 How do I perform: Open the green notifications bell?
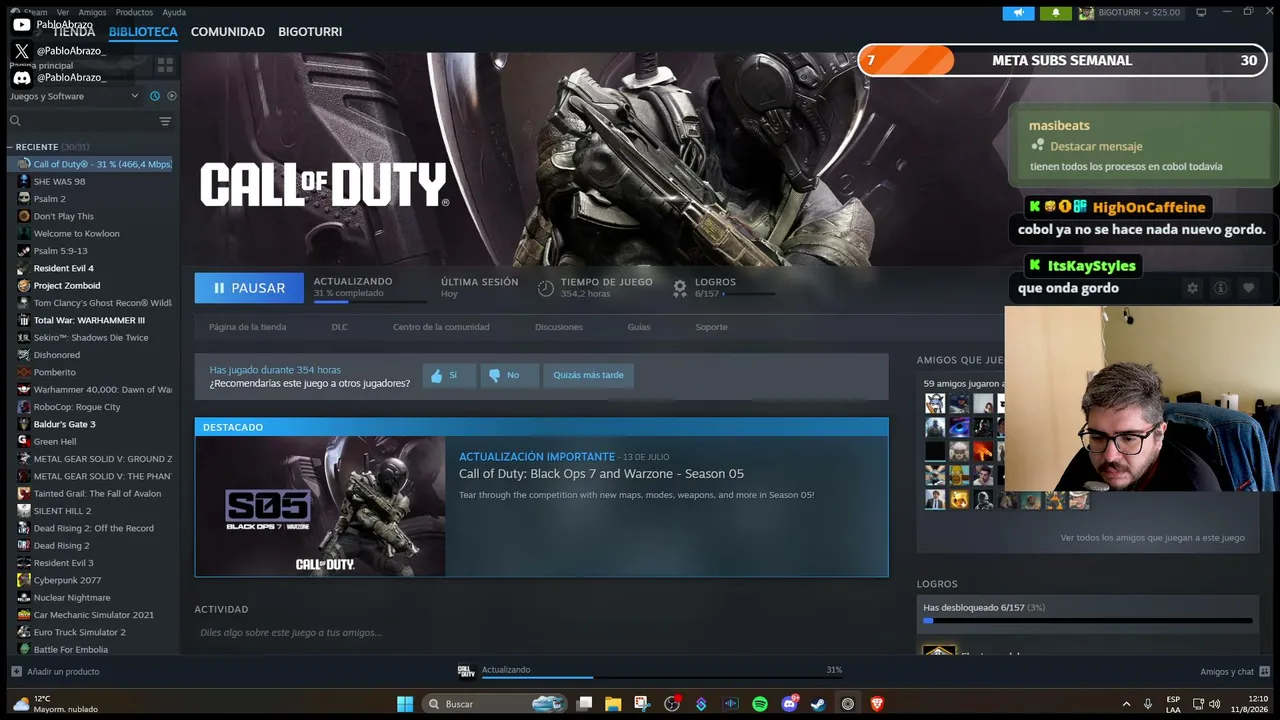tap(1055, 12)
